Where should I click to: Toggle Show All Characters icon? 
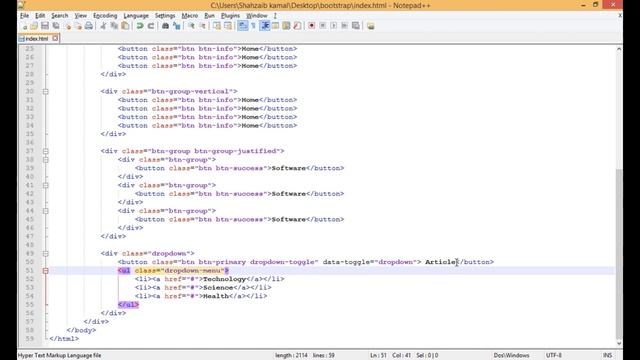tap(253, 26)
